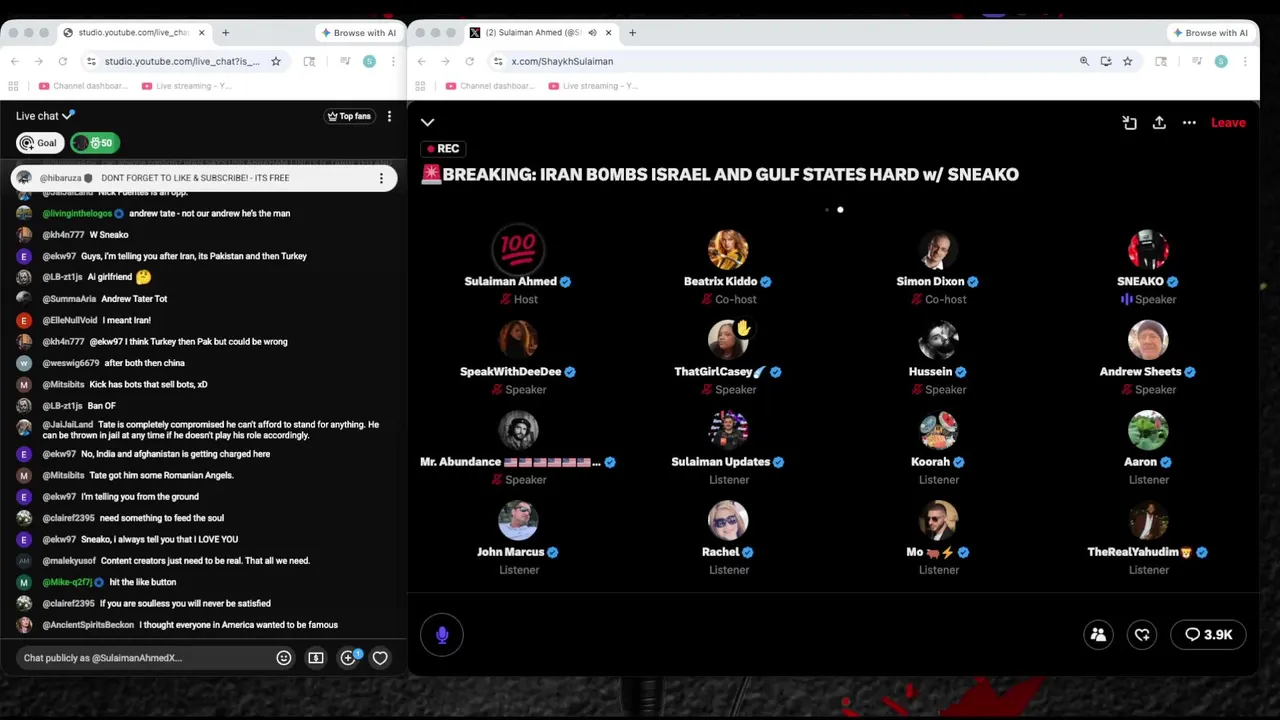The image size is (1280, 720).
Task: Open live chat three-dot options menu
Action: [389, 116]
